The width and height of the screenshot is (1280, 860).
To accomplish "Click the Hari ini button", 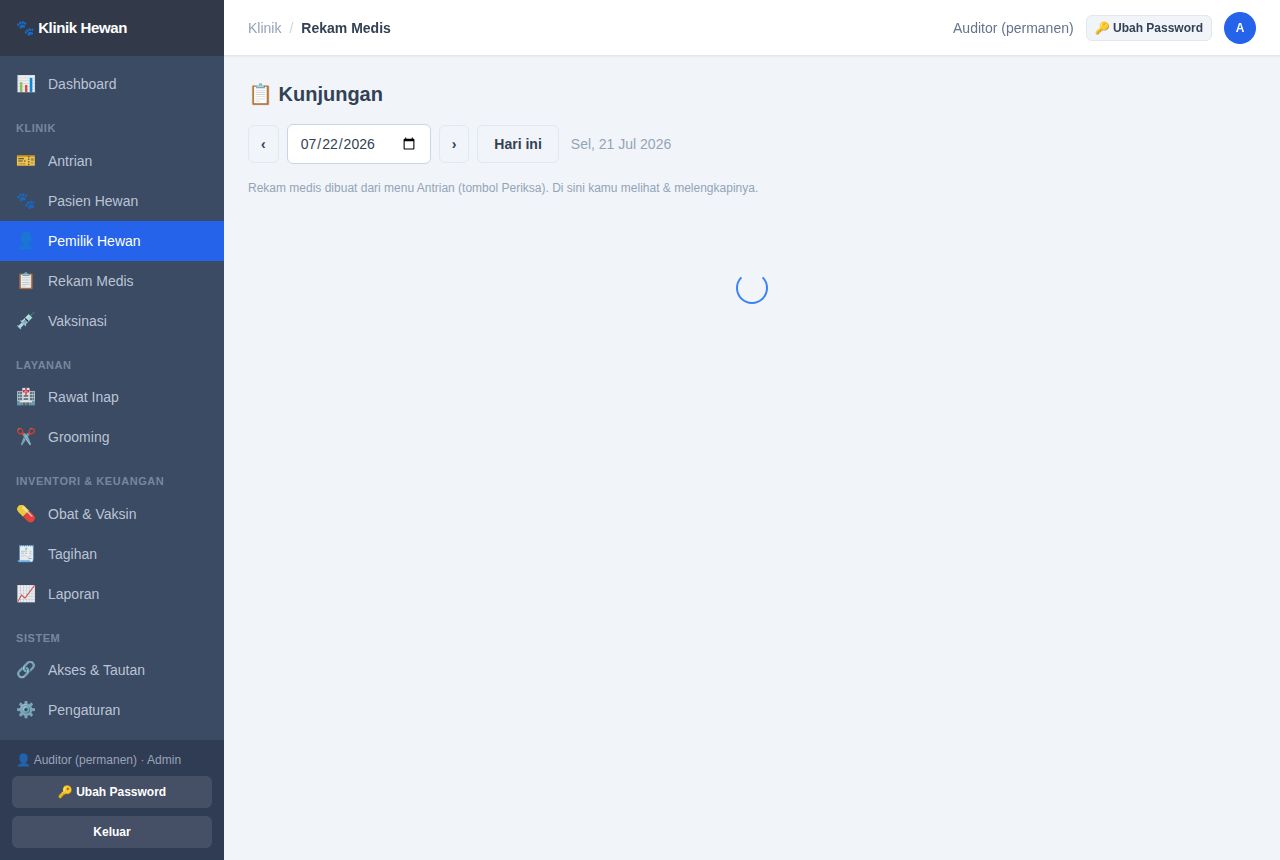I will tap(518, 144).
